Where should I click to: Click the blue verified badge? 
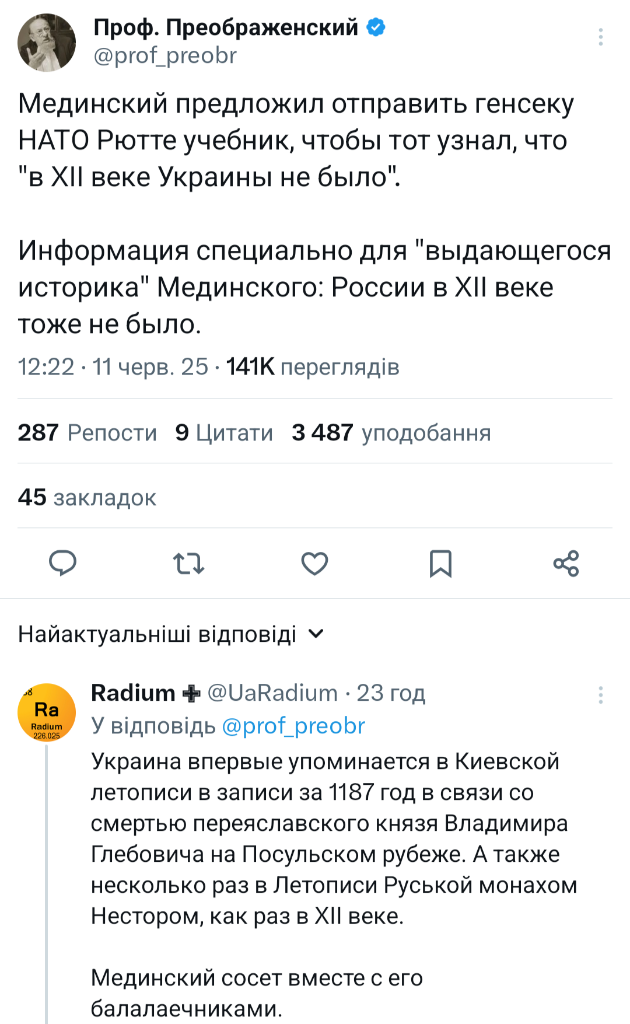[x=375, y=28]
